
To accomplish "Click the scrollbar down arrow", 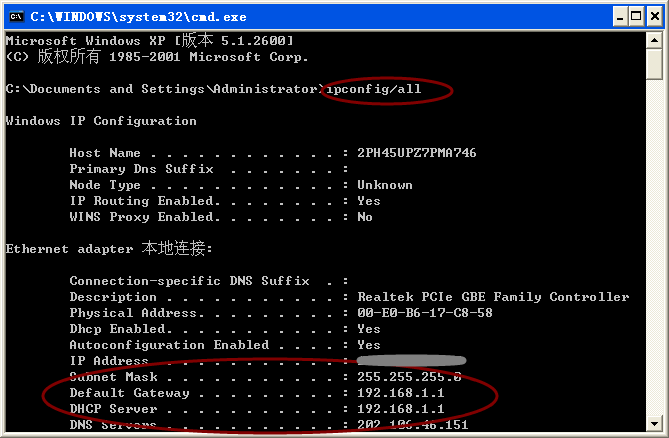I will (654, 423).
